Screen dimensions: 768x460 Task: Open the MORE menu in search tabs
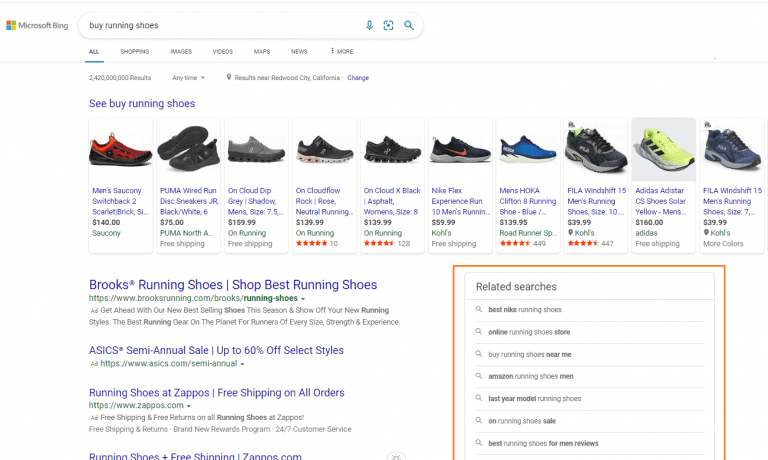[x=341, y=51]
